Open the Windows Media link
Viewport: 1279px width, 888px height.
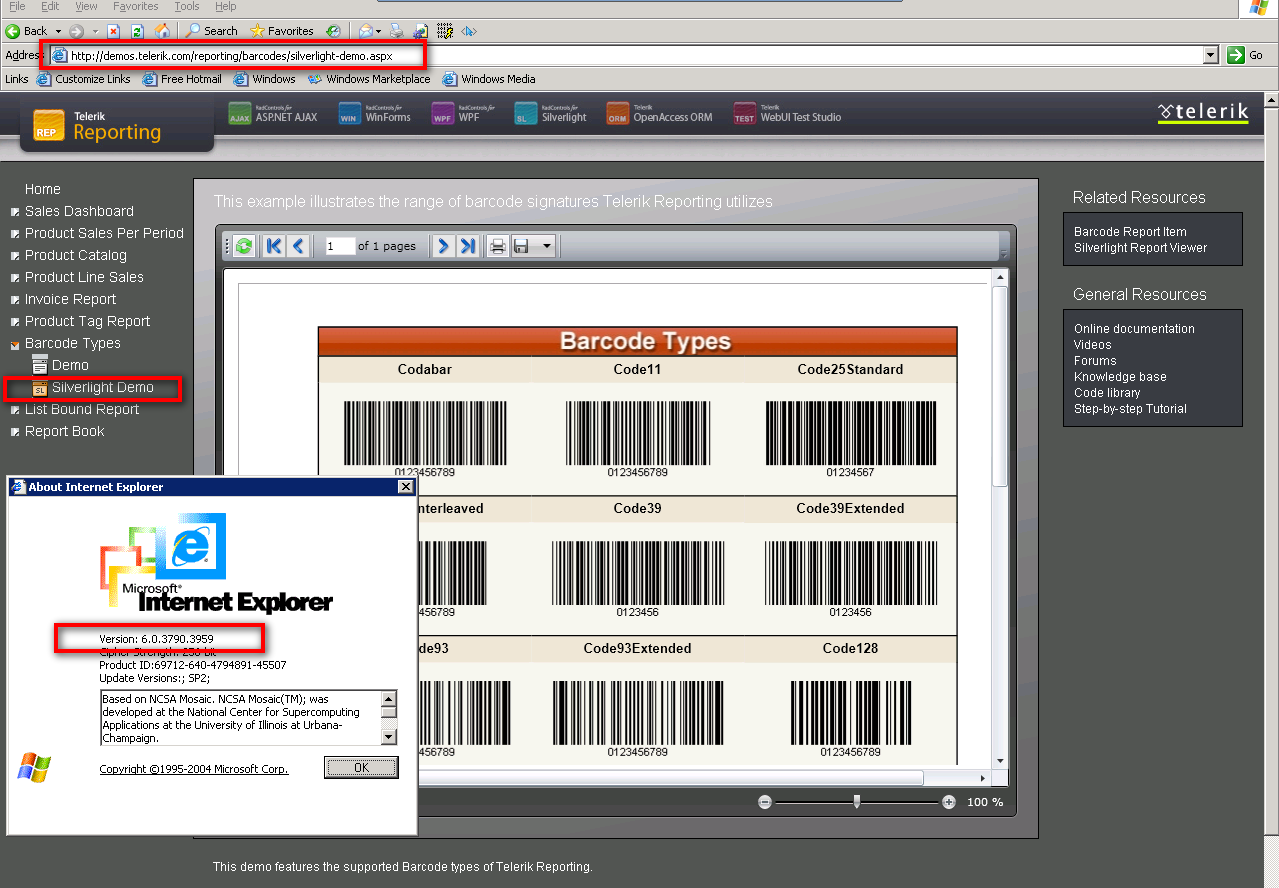tap(489, 79)
